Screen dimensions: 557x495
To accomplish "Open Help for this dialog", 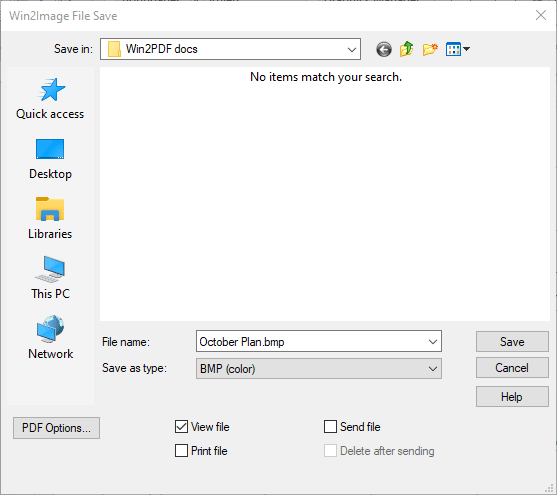I will point(512,397).
